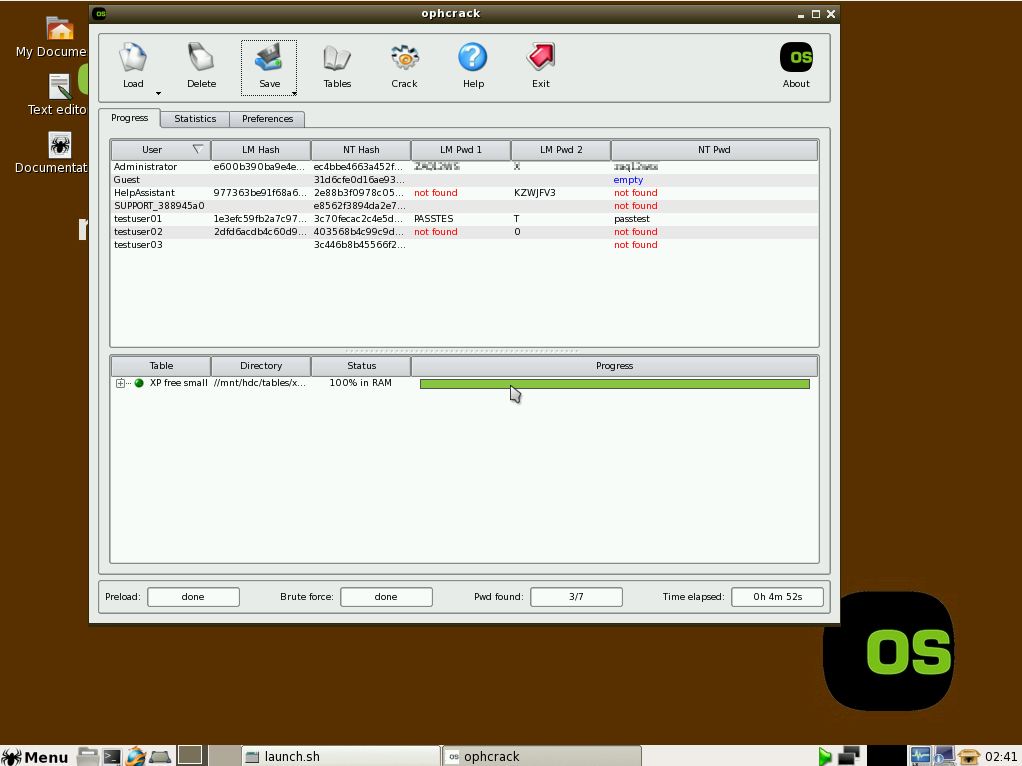The height and width of the screenshot is (766, 1022).
Task: Select the SUPPORT_388945a0 user row
Action: [464, 206]
